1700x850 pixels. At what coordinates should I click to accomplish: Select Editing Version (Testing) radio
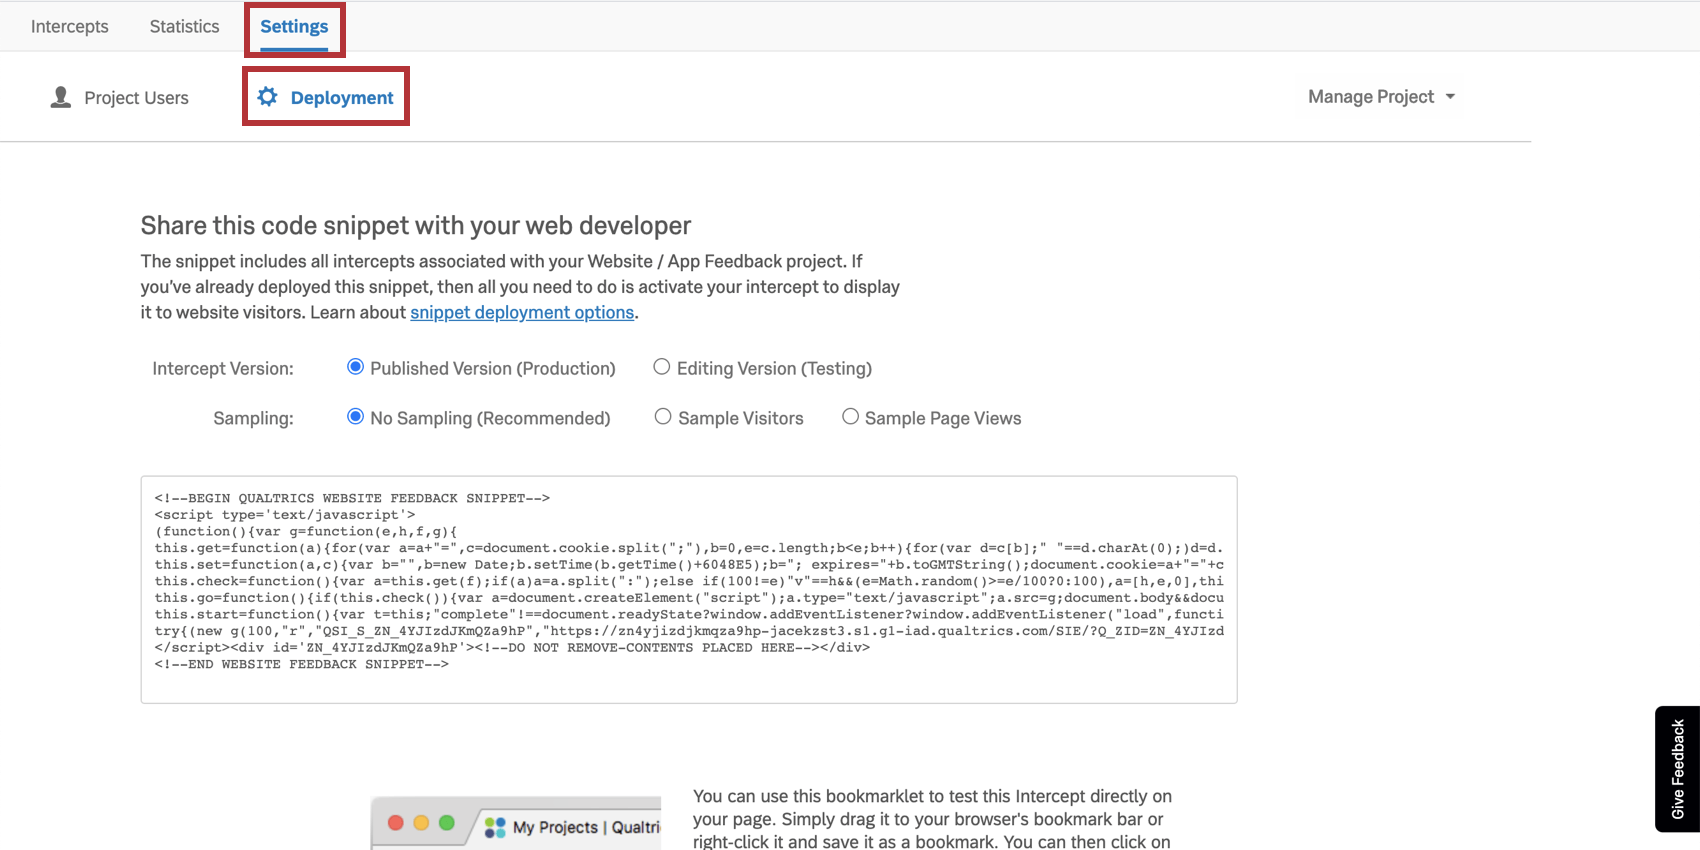coord(661,367)
